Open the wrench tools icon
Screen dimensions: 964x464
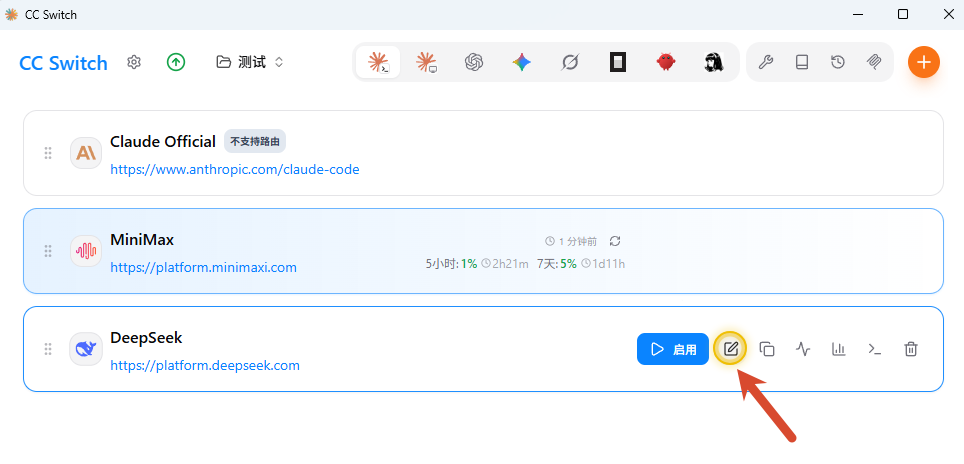pos(765,62)
